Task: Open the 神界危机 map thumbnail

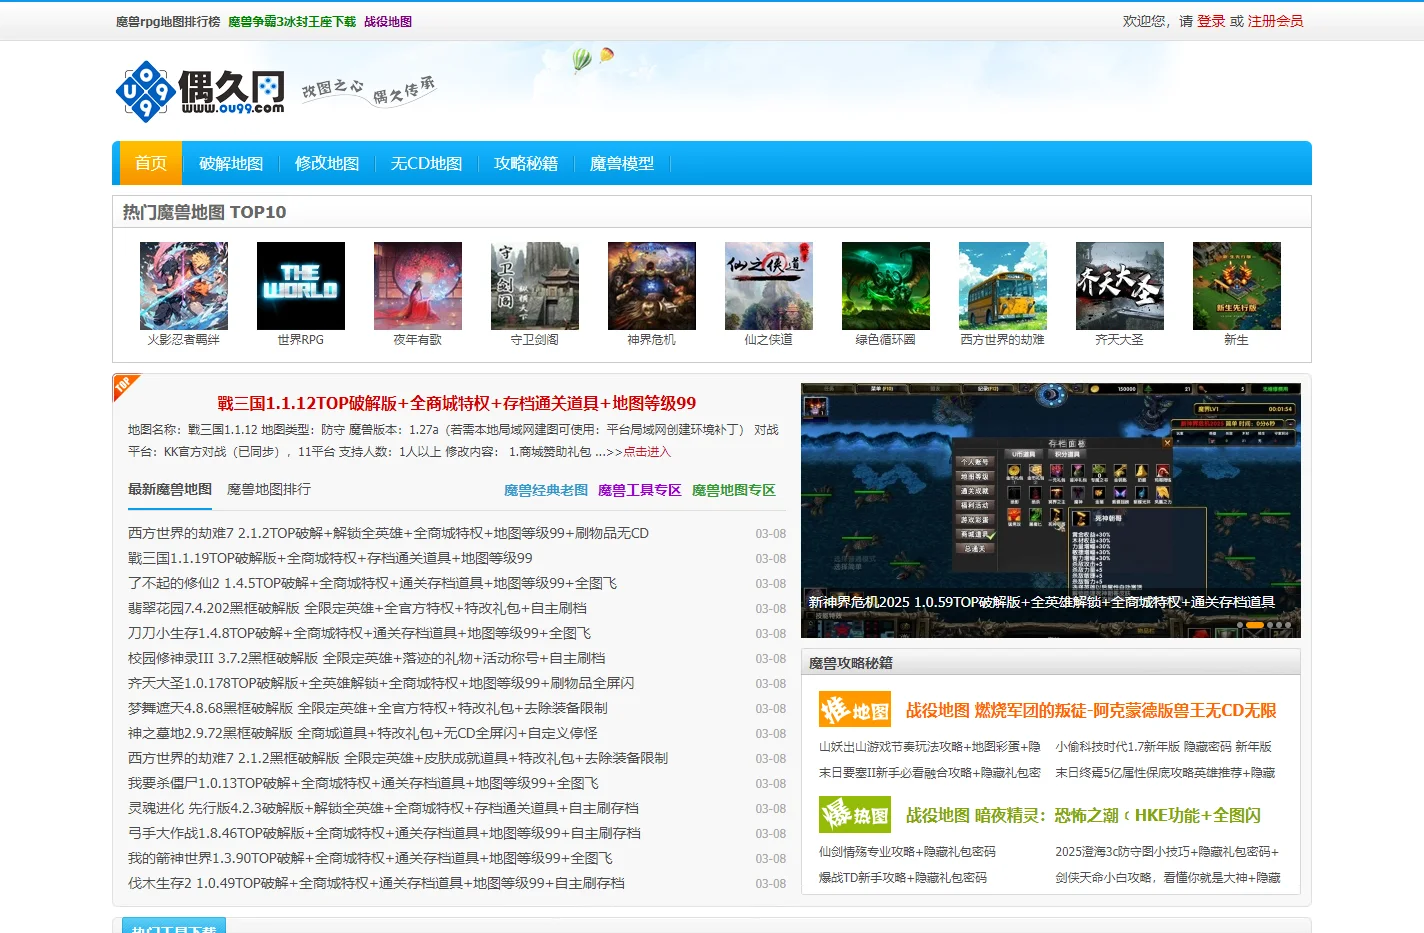Action: click(x=652, y=286)
